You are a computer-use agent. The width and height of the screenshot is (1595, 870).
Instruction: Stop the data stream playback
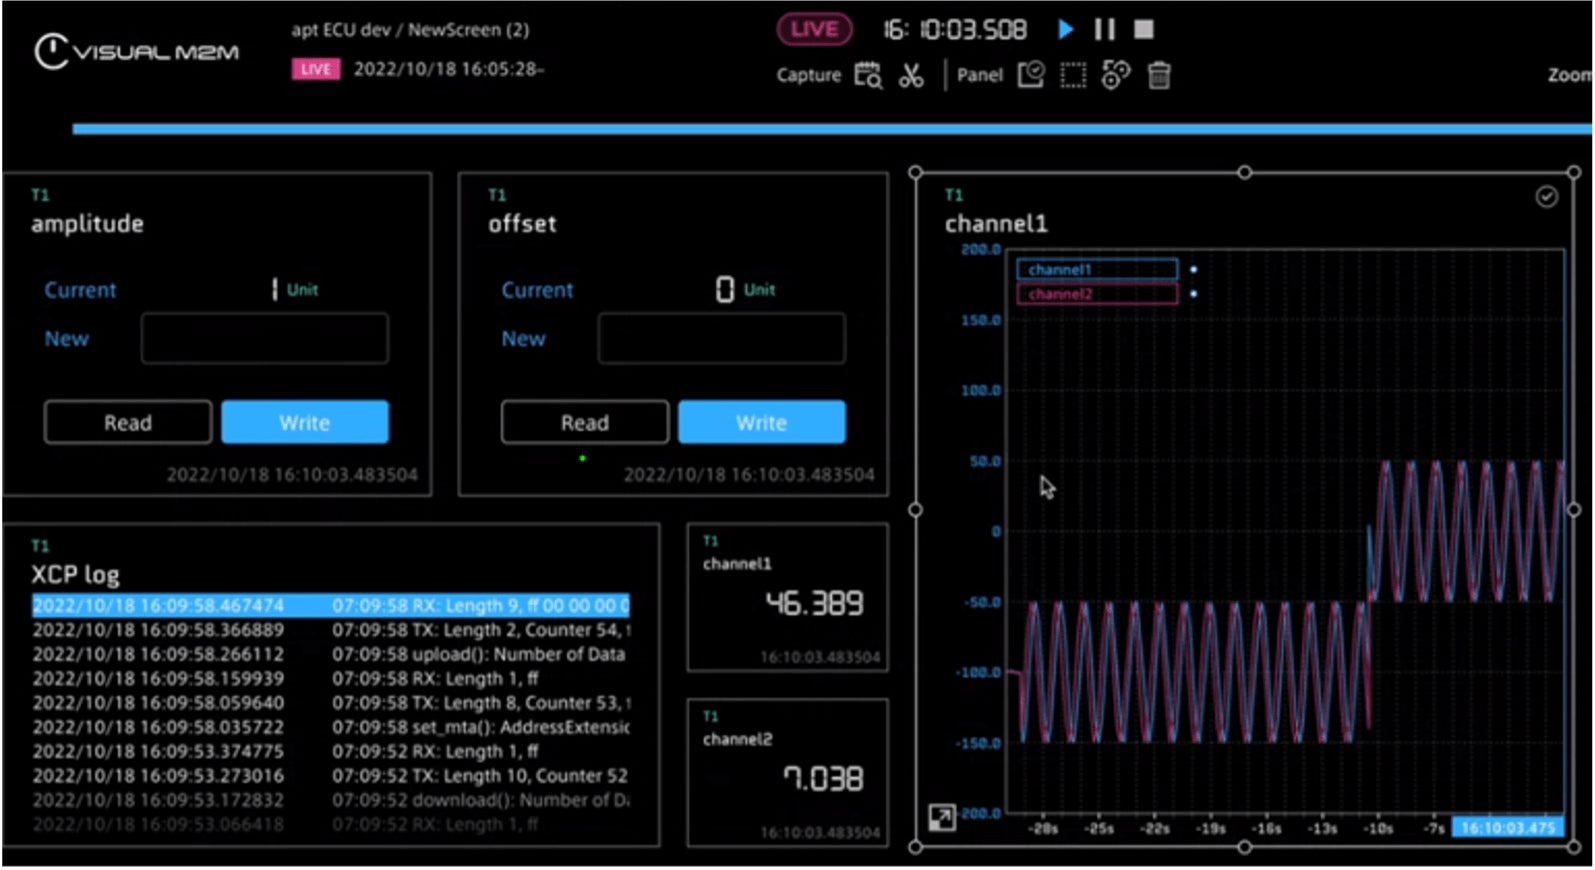pos(1143,29)
